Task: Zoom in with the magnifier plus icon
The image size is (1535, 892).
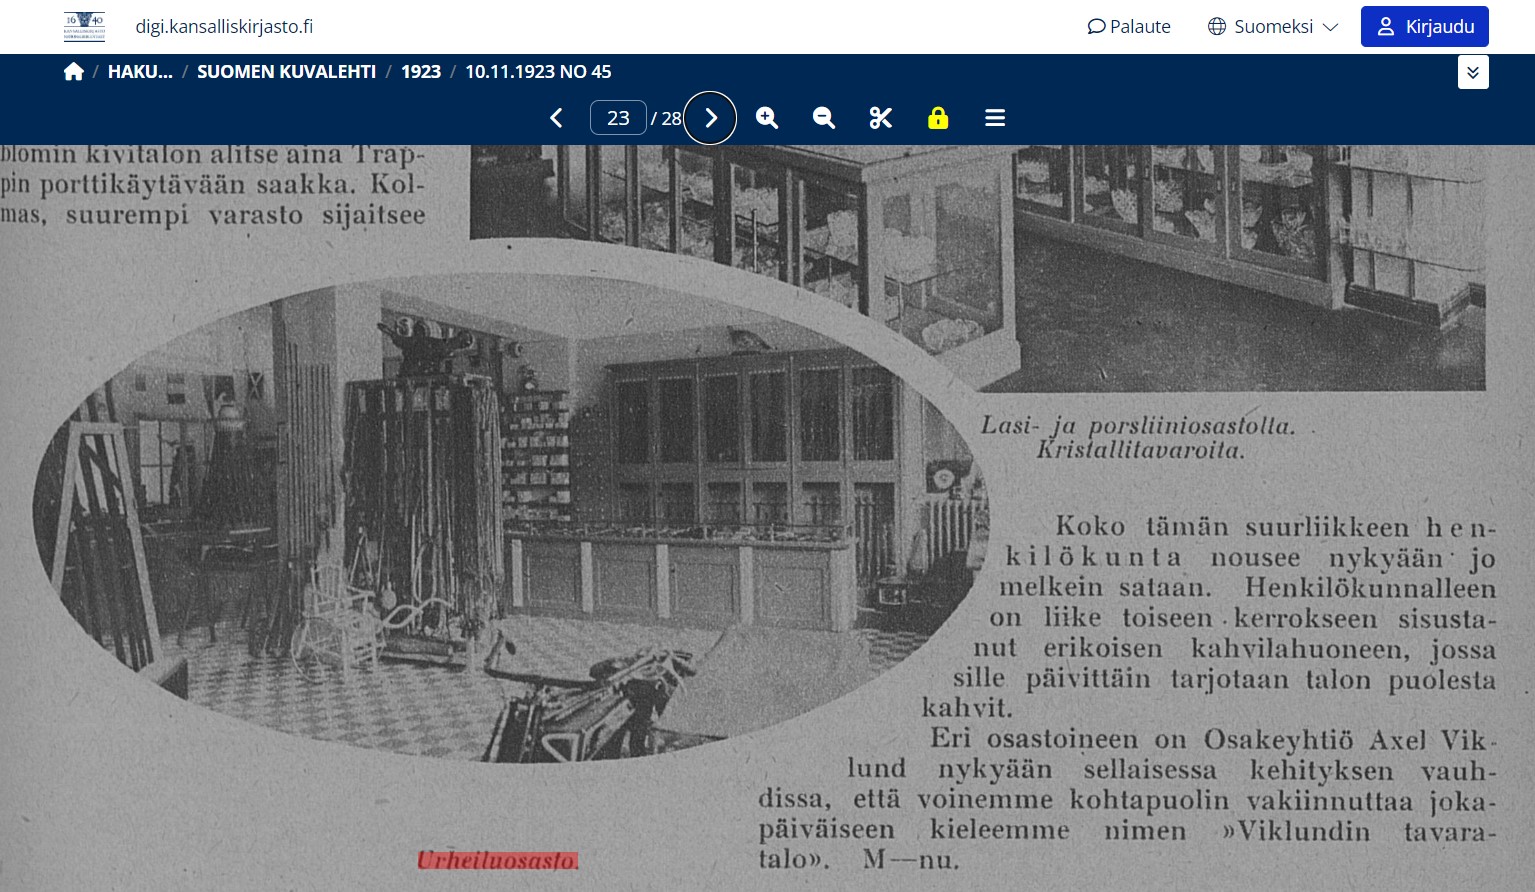Action: coord(767,118)
